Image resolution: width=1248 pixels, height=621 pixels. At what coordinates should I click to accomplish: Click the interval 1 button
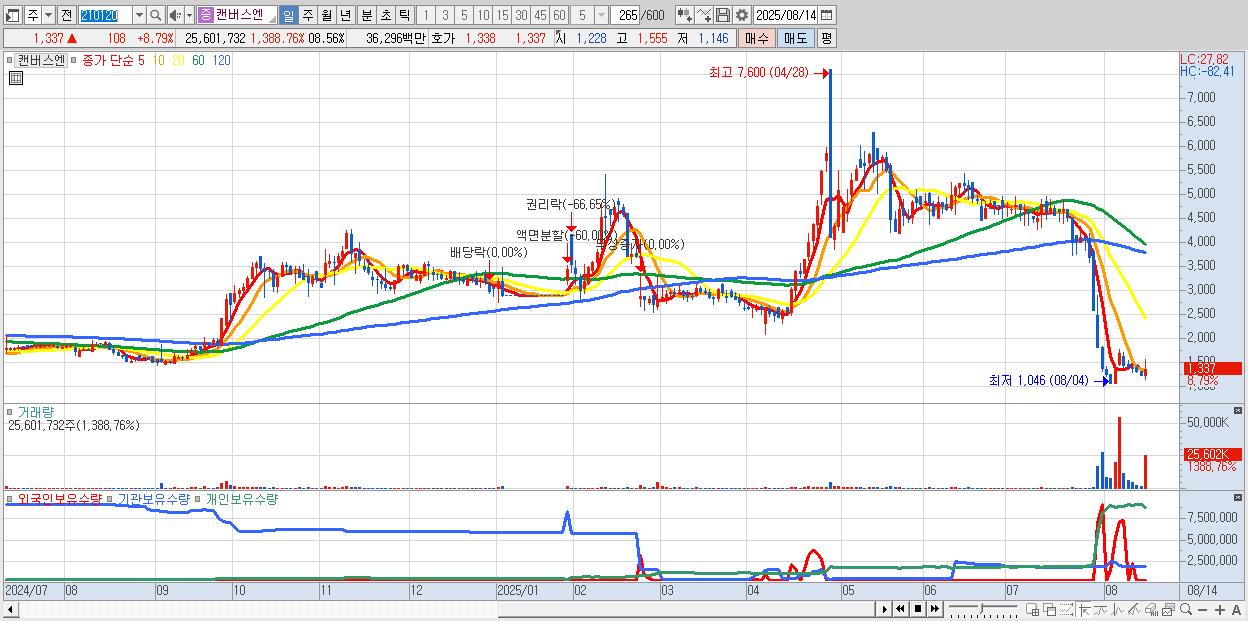coord(426,15)
